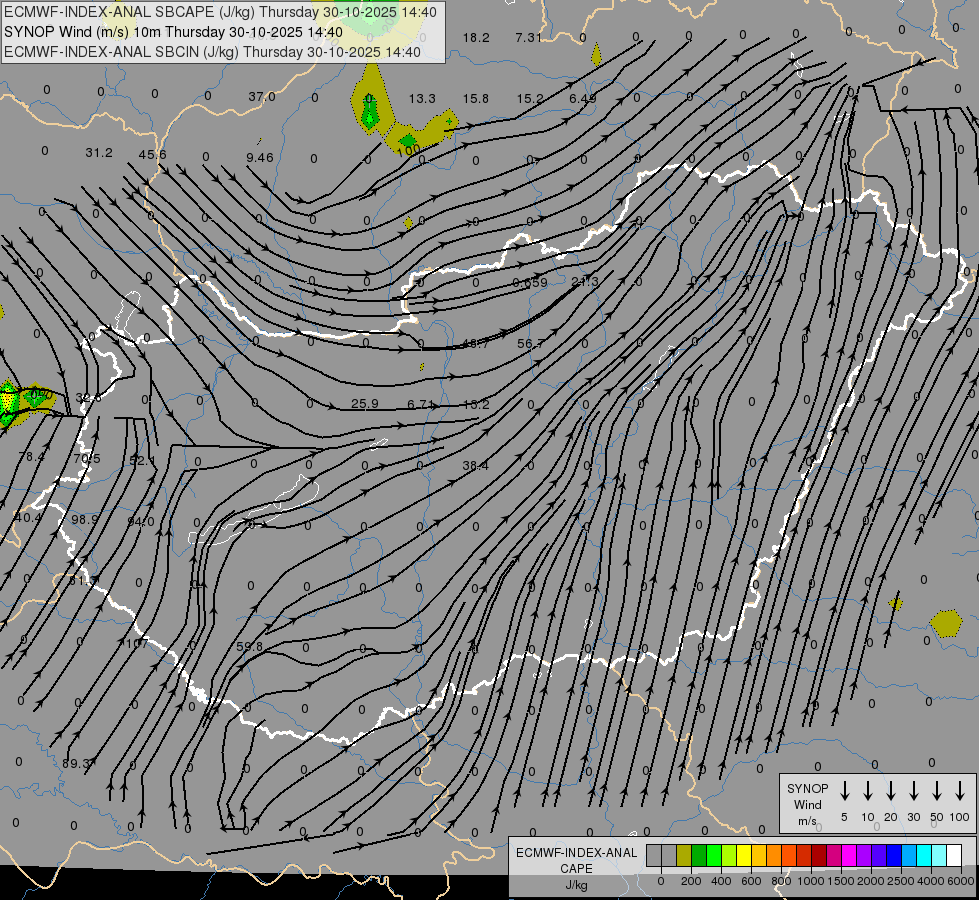Select the white 6000 J/kg legend swatch

(x=953, y=856)
